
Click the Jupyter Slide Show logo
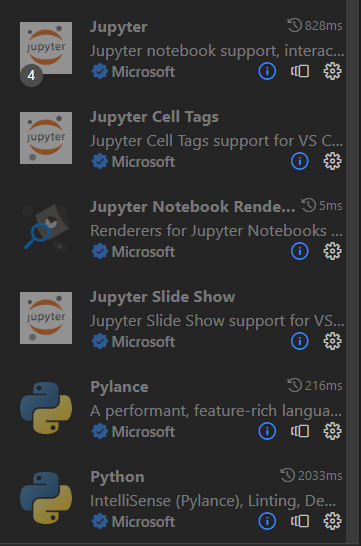(46, 318)
